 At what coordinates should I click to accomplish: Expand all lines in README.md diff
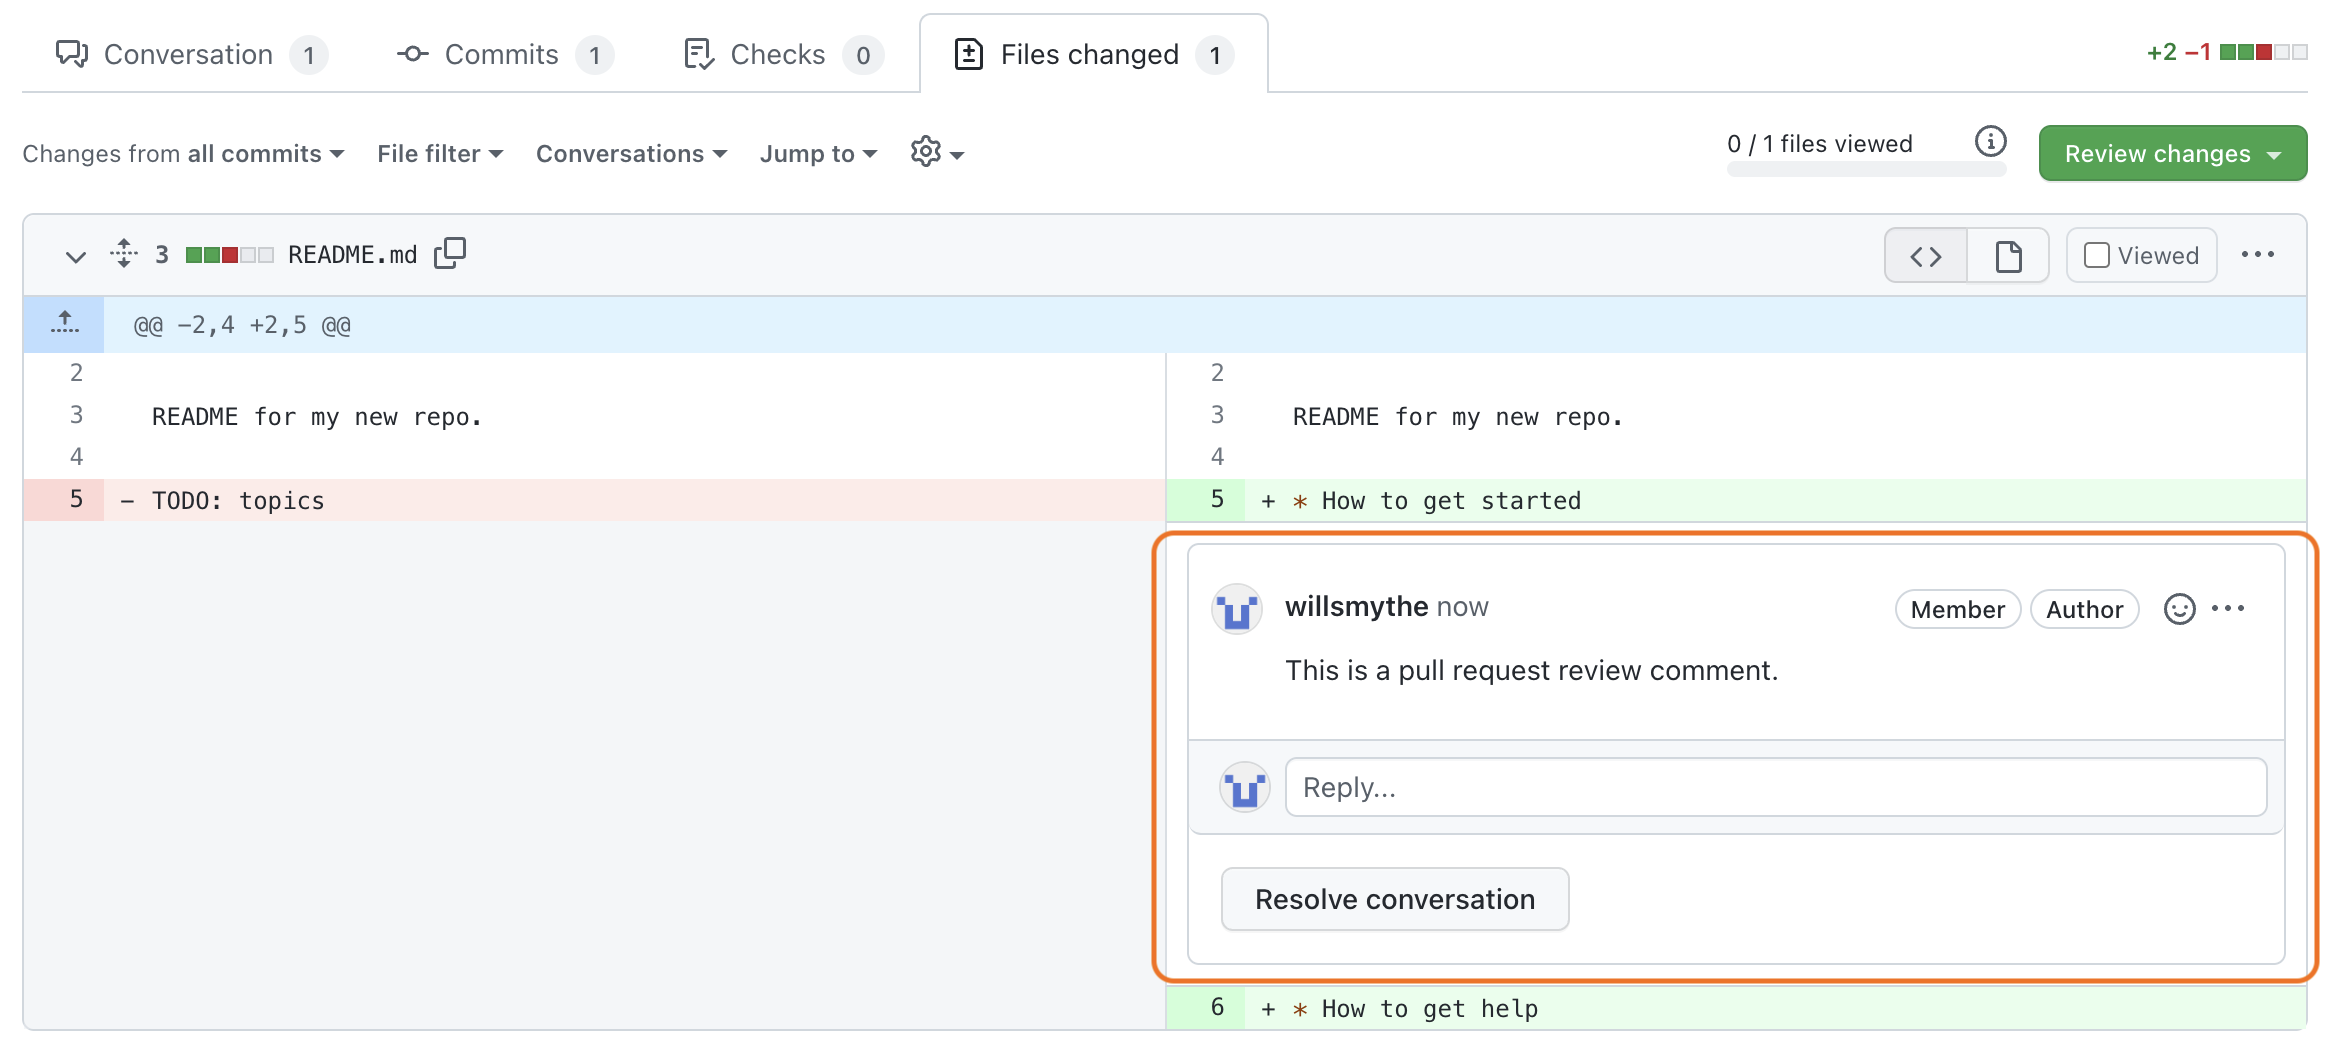click(x=124, y=253)
